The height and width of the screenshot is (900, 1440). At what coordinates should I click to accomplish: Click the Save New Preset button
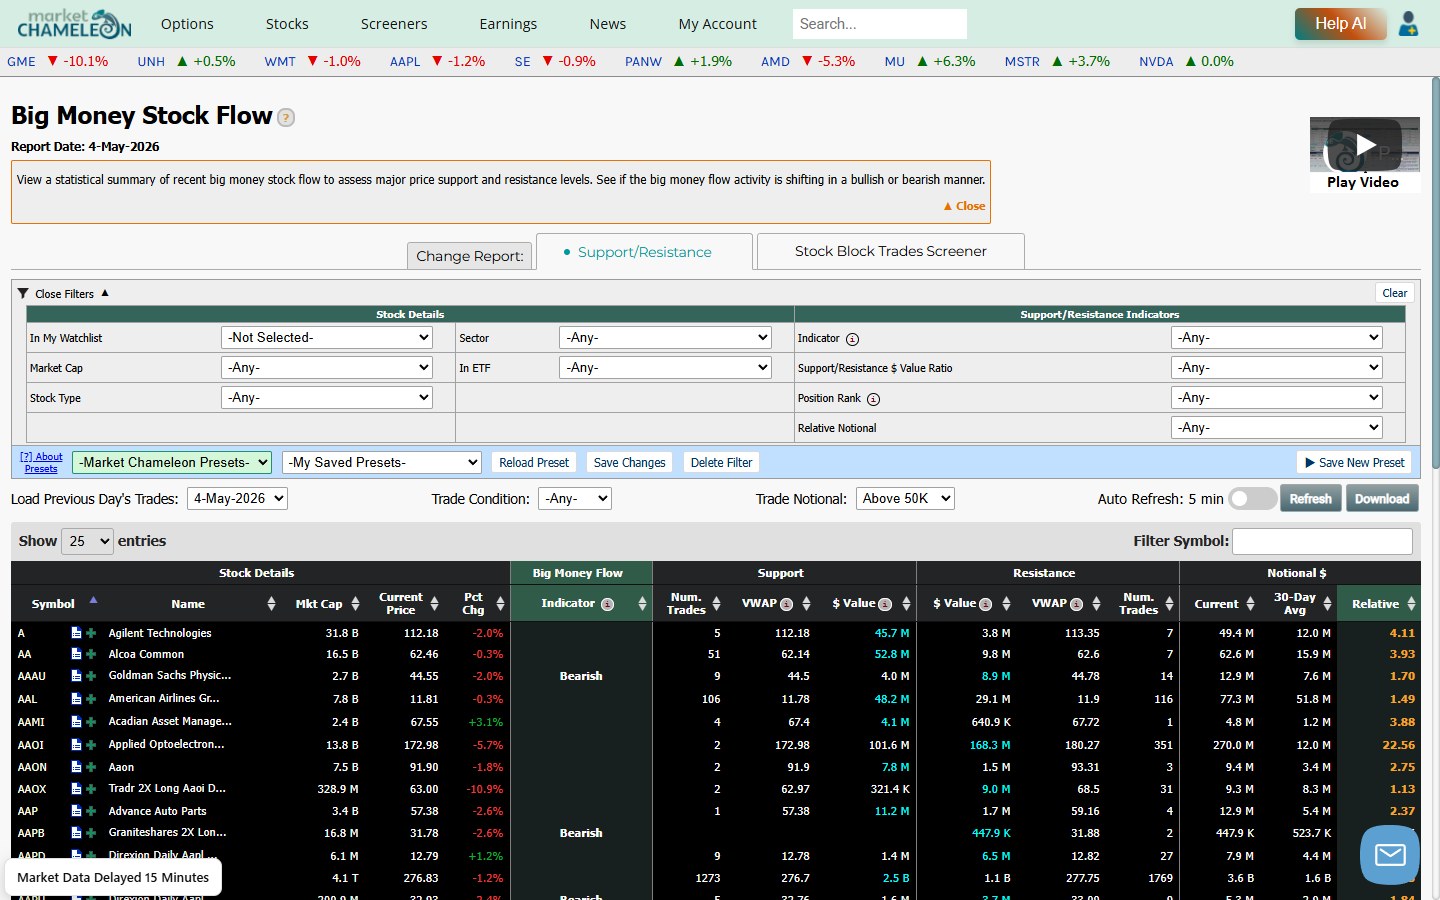(x=1355, y=462)
